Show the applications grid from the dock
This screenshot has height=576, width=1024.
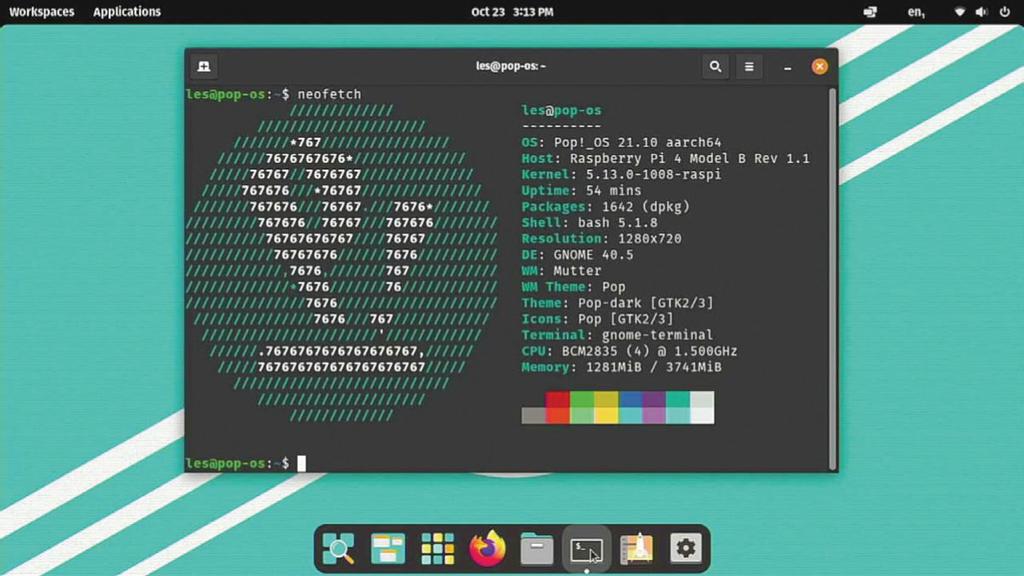click(x=438, y=549)
